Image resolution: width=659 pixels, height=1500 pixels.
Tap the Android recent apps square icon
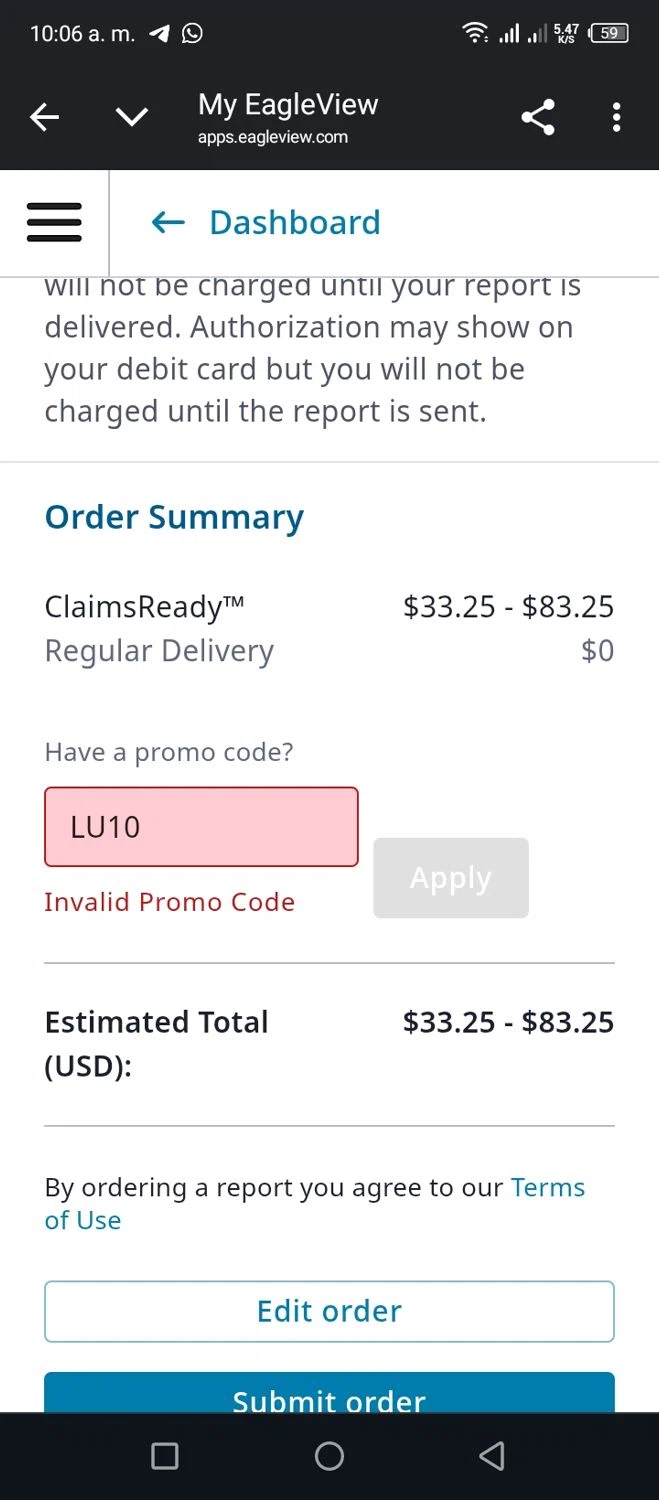(x=164, y=1456)
